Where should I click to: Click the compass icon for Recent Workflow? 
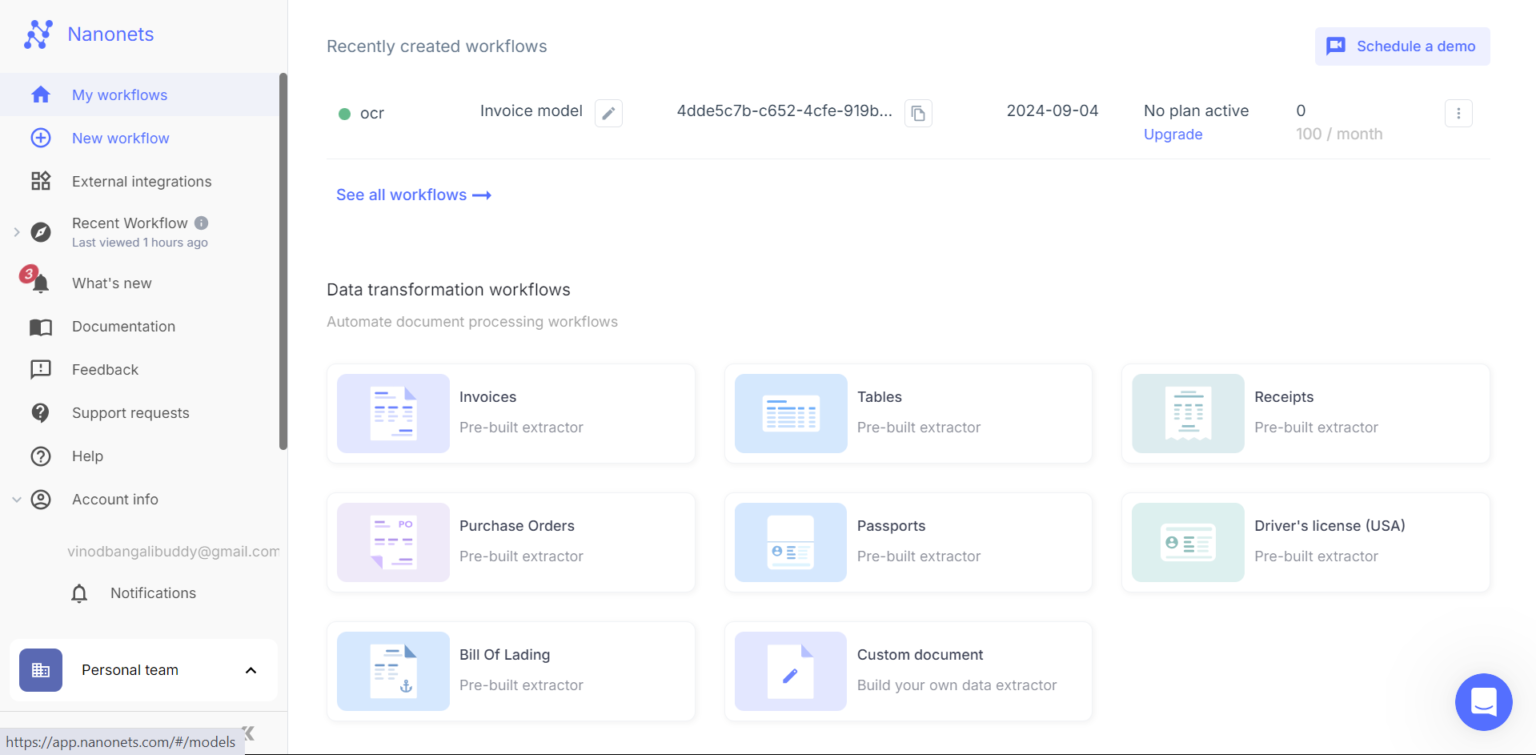point(40,232)
